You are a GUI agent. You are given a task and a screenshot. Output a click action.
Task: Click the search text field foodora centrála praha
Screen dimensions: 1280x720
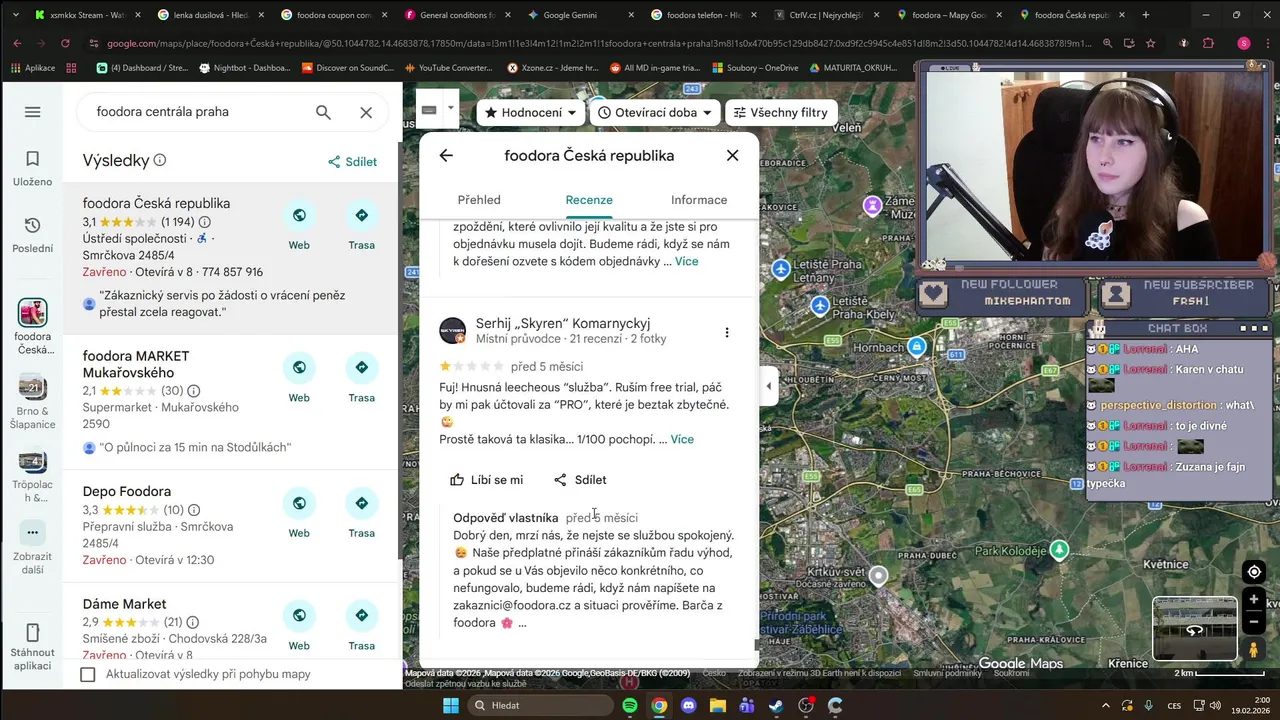tap(200, 112)
